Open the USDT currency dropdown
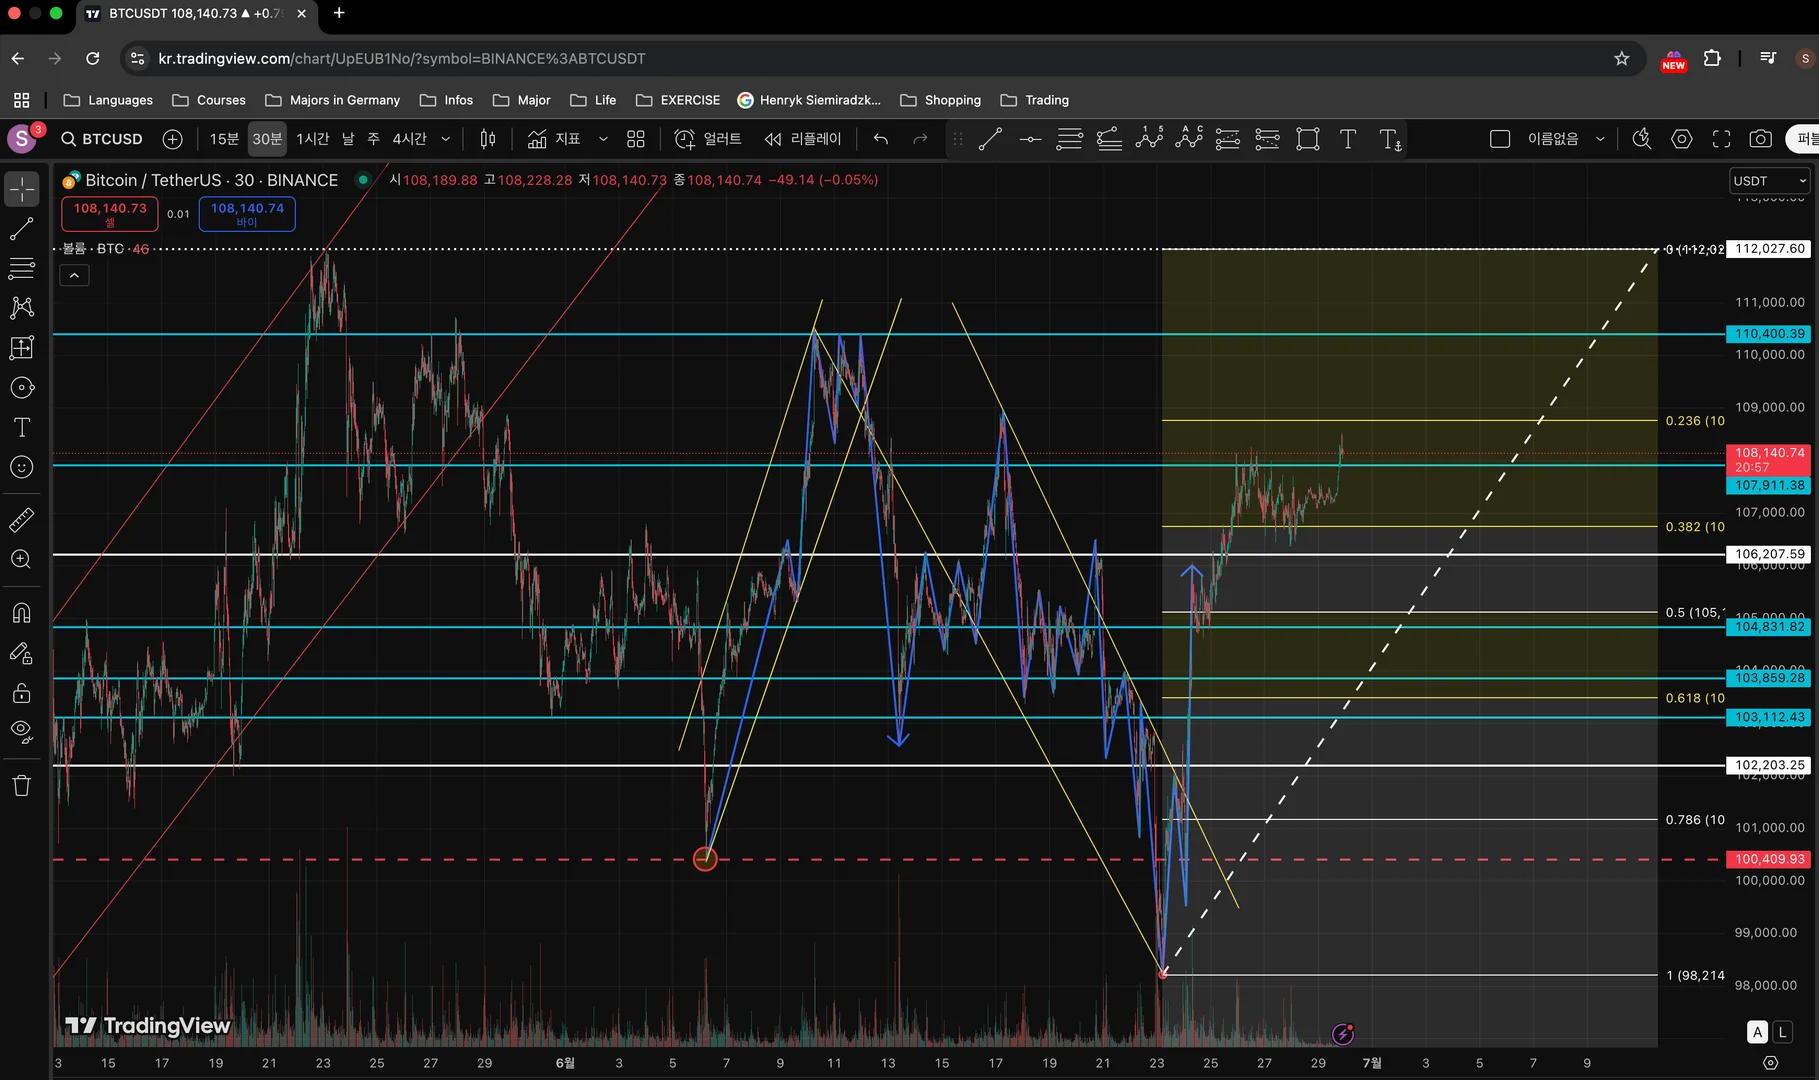Screen dimensions: 1819x1080 1769,181
